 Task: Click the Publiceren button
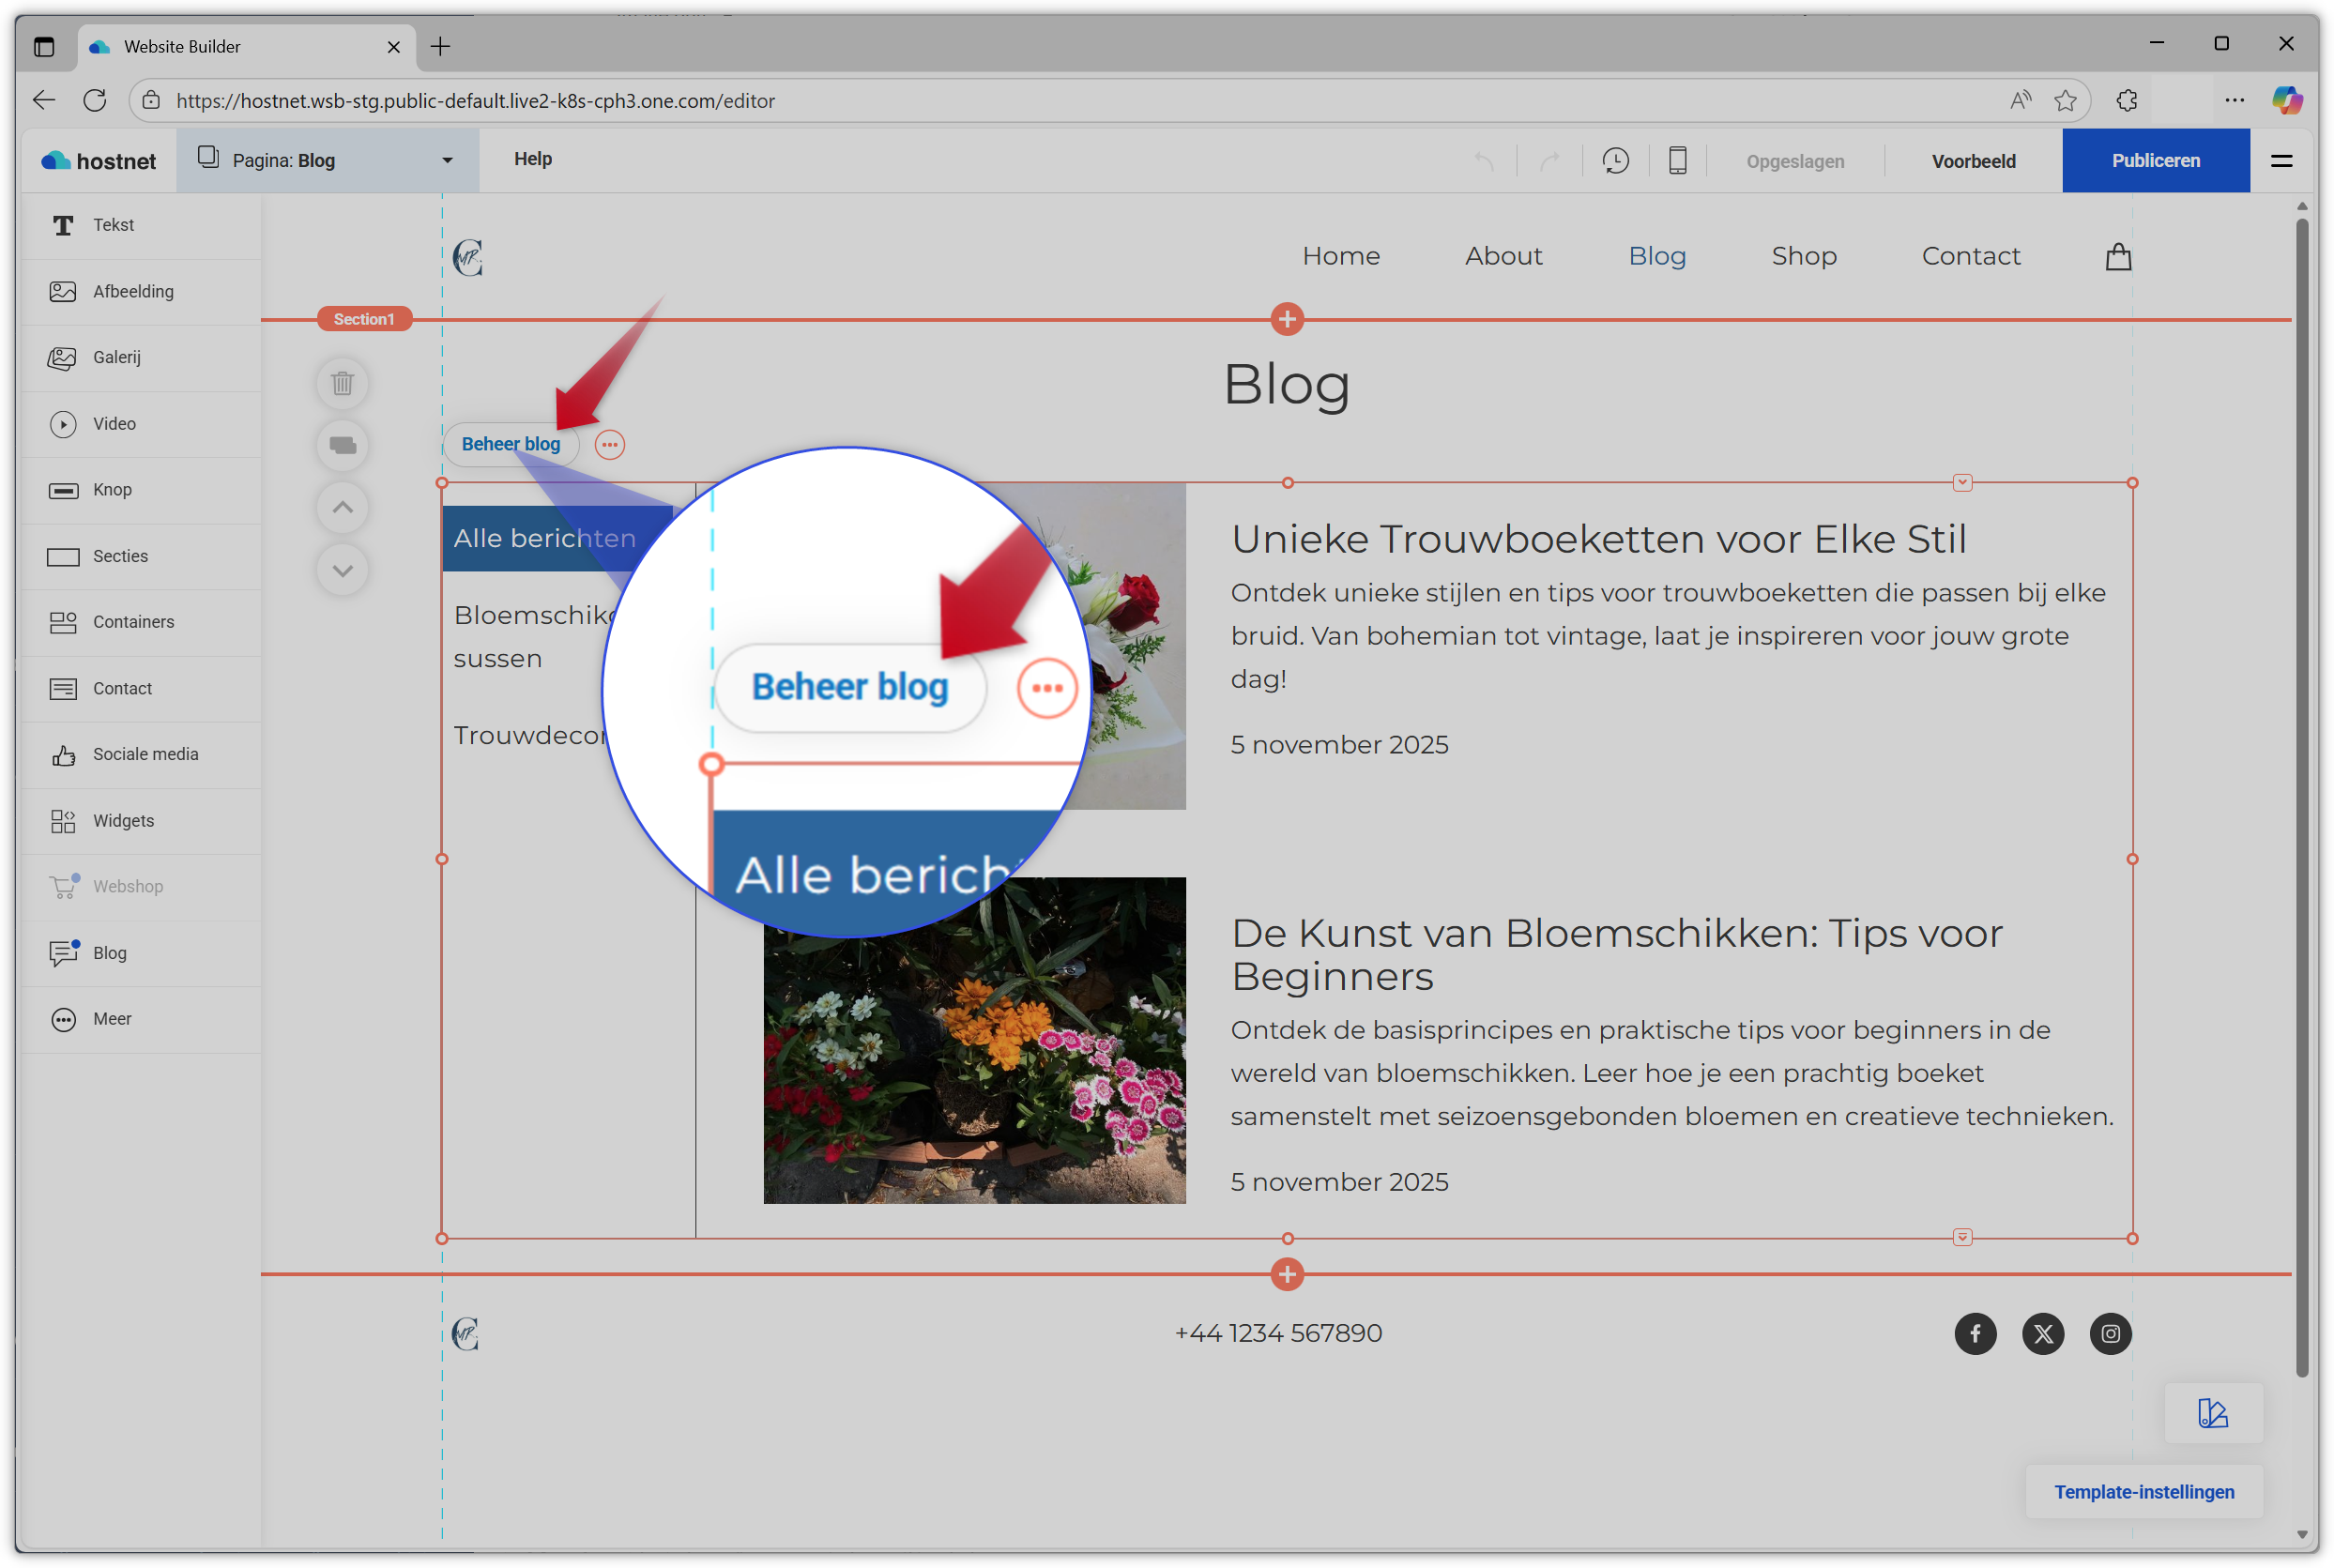2155,160
